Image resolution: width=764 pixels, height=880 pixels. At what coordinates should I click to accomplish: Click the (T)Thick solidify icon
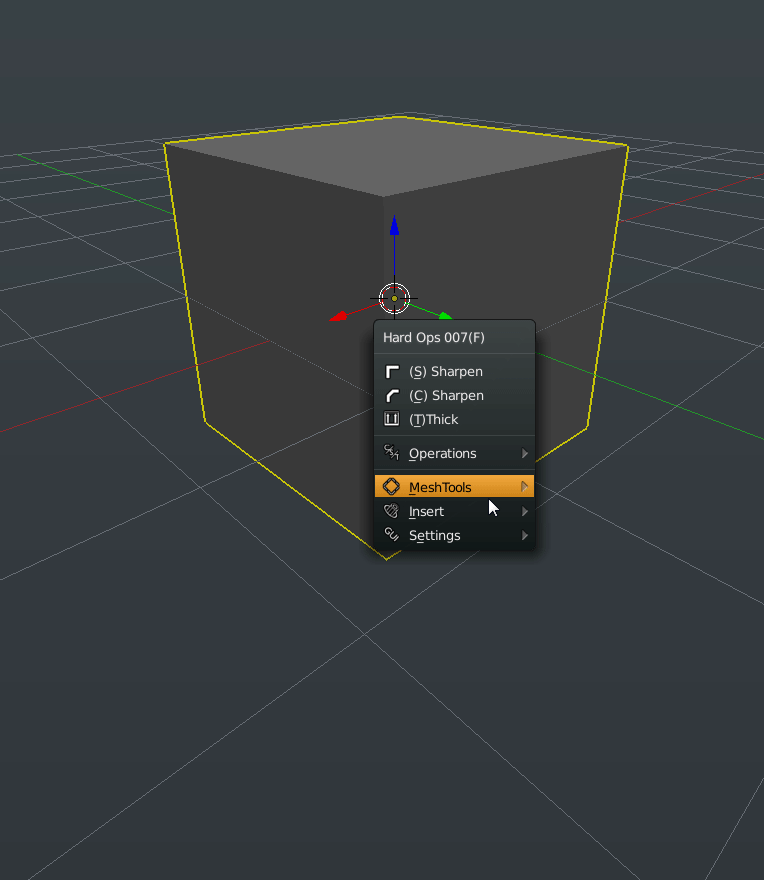tap(392, 420)
